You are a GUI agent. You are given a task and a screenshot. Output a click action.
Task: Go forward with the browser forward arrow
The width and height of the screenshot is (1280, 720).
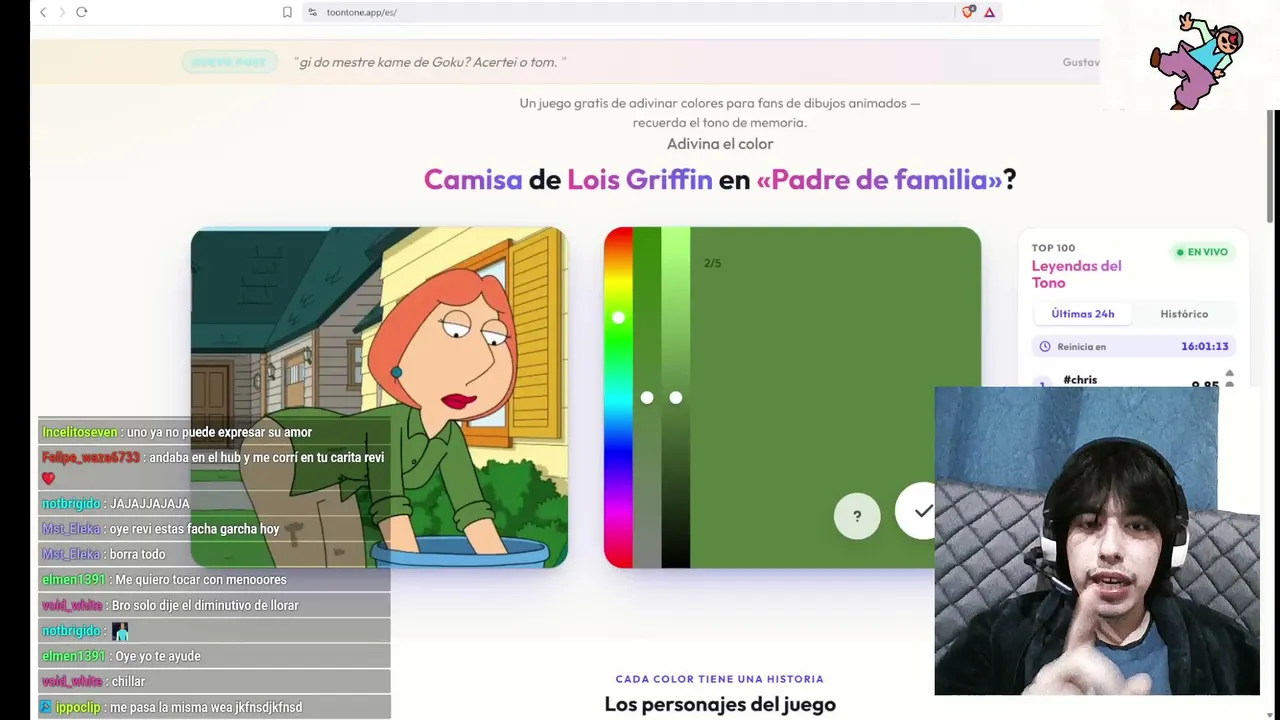click(x=62, y=12)
